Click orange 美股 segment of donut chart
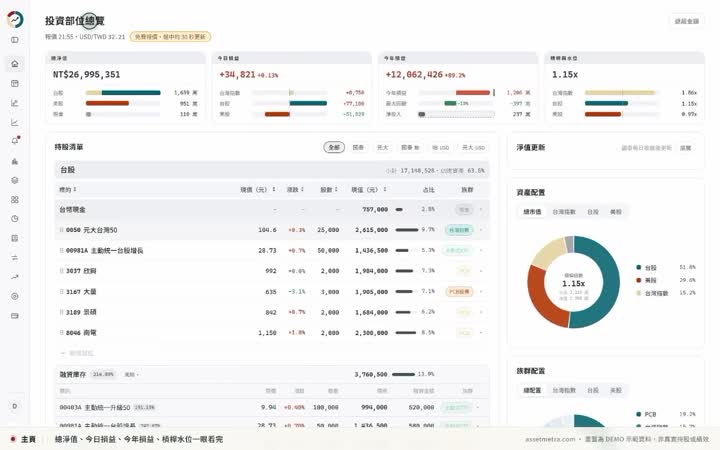This screenshot has width=720, height=450. pos(545,299)
